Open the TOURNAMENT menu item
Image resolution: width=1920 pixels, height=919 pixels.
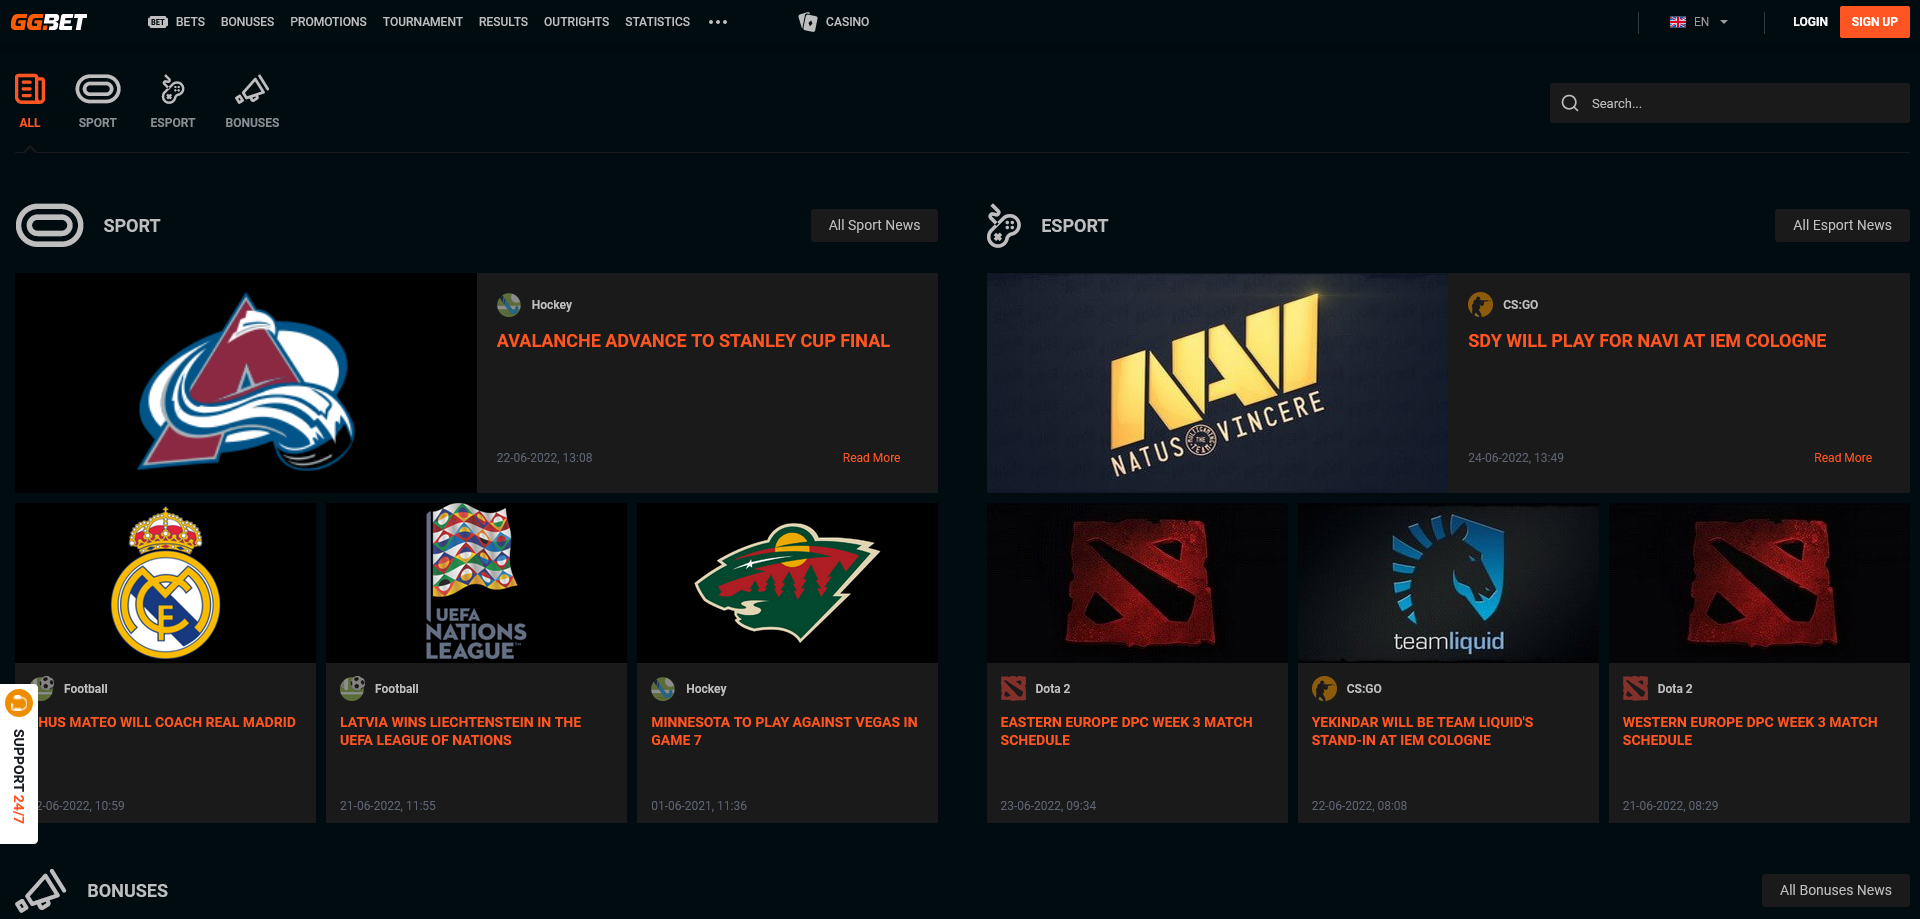pyautogui.click(x=422, y=22)
